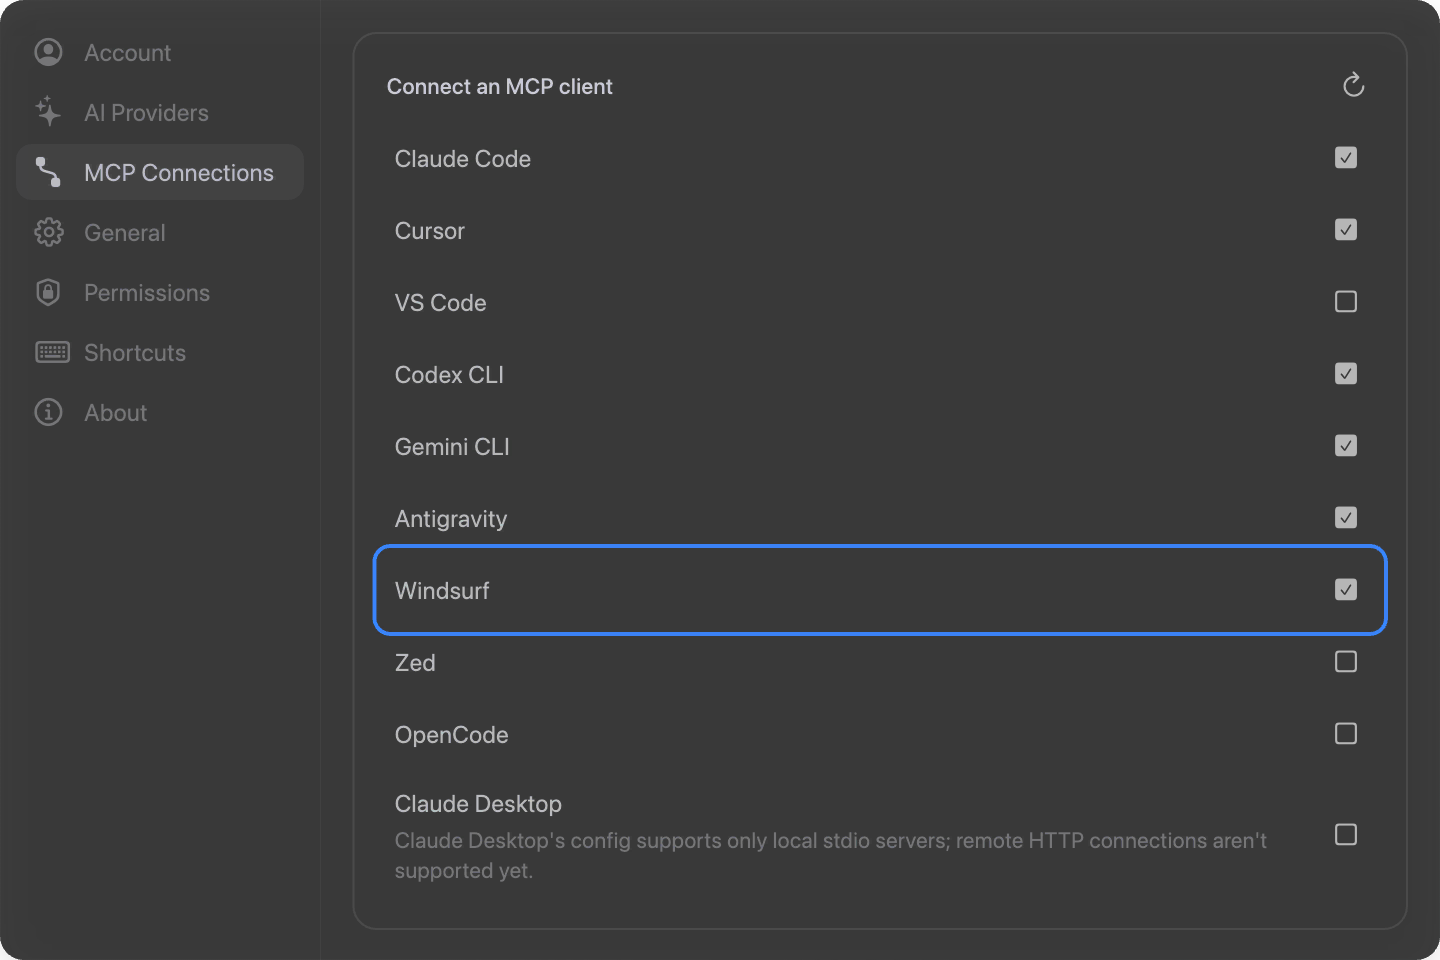Click the MCP Connections branch icon
Viewport: 1440px width, 960px height.
tap(48, 172)
